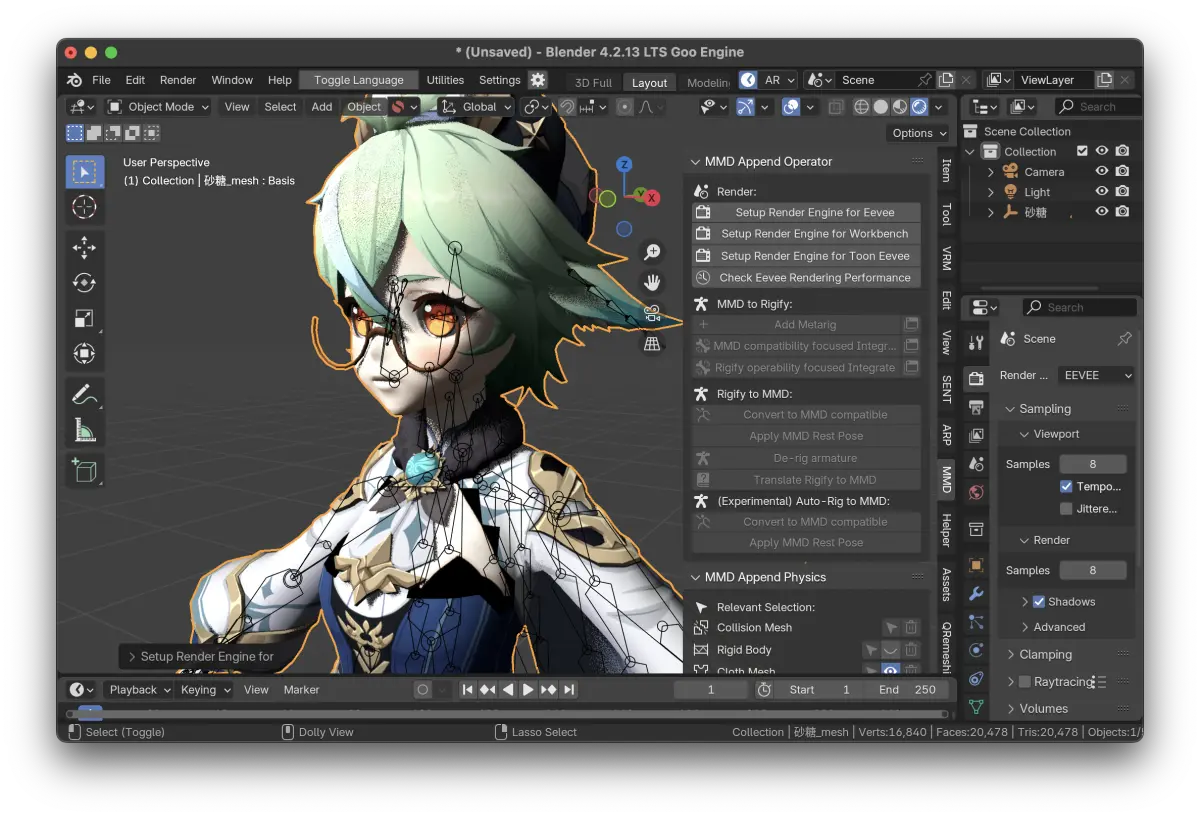
Task: Switch to the 3D Full workspace tab
Action: pyautogui.click(x=594, y=83)
